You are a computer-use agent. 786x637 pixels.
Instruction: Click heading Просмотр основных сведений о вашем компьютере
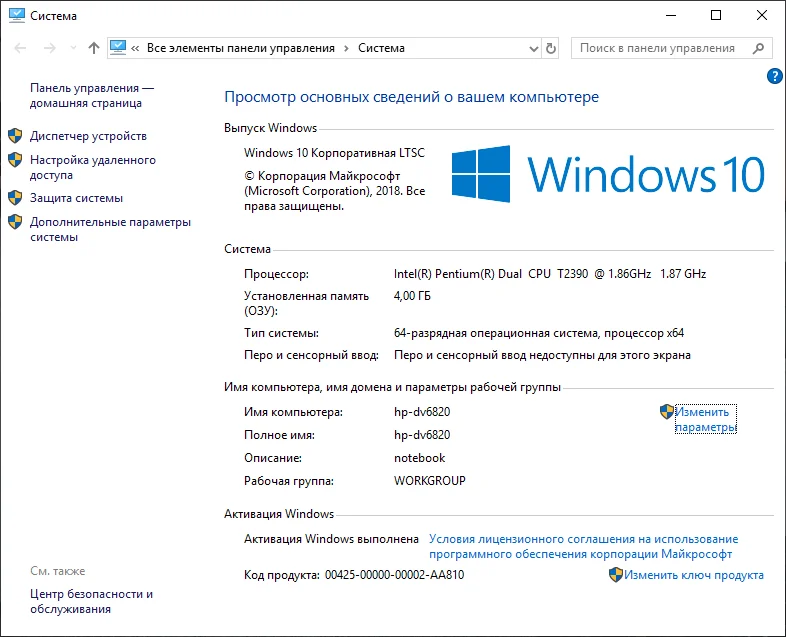tap(412, 97)
